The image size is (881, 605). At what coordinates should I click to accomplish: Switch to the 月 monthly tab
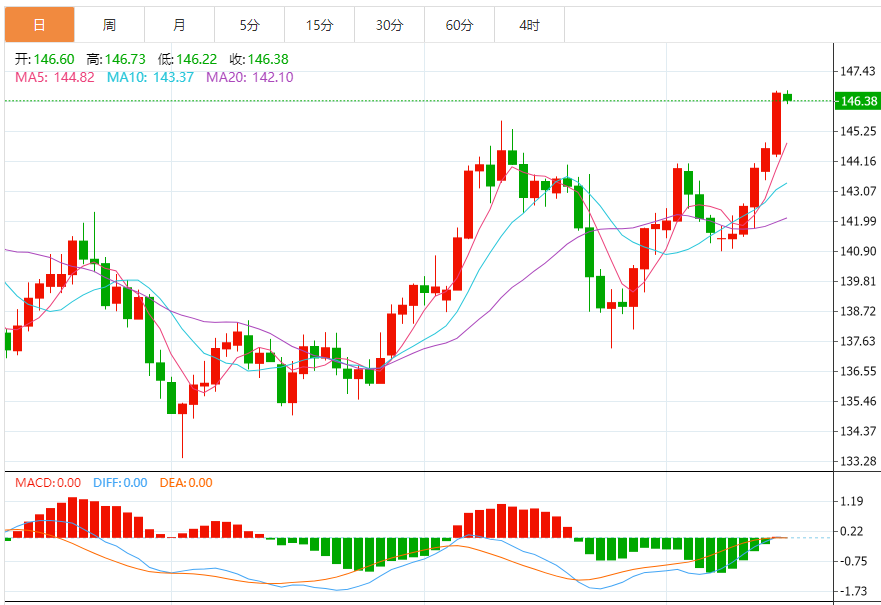pos(179,25)
